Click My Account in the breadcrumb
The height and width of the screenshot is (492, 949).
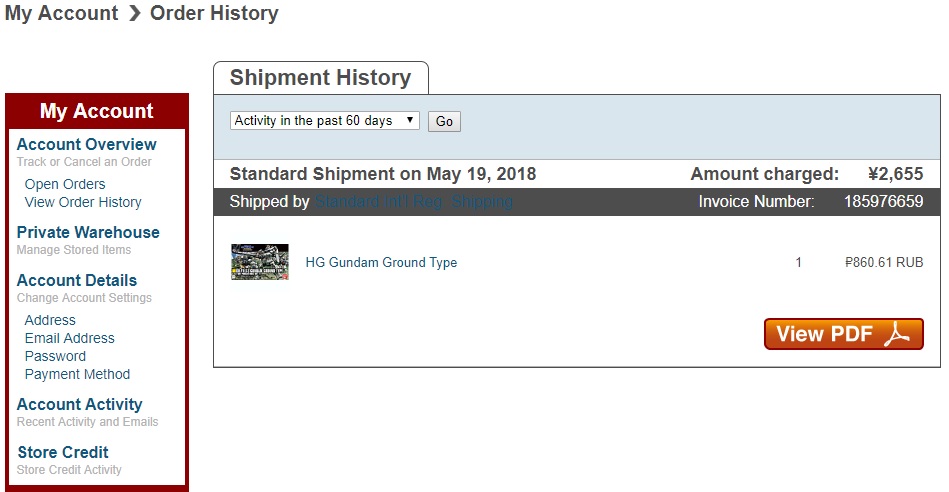click(x=61, y=14)
